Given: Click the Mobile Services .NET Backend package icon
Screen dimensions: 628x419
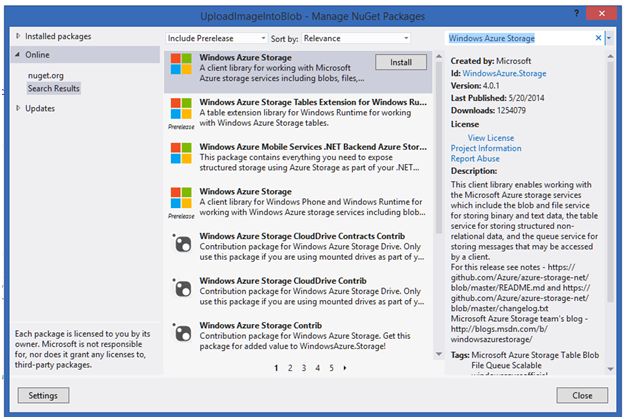Looking at the screenshot, I should (x=181, y=153).
